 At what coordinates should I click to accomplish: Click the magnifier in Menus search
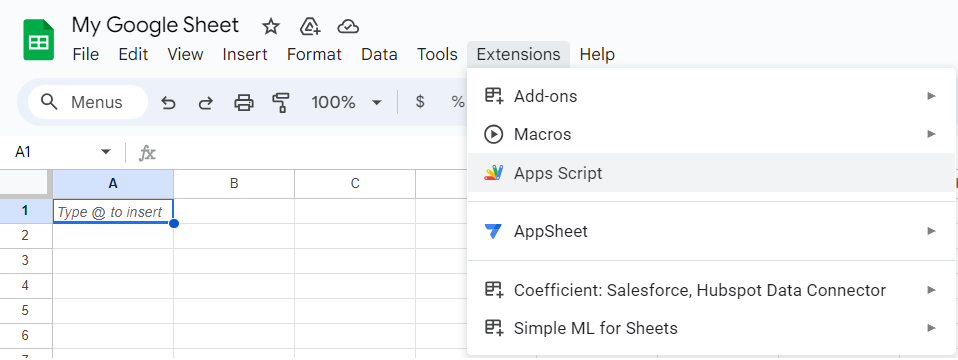pos(49,102)
